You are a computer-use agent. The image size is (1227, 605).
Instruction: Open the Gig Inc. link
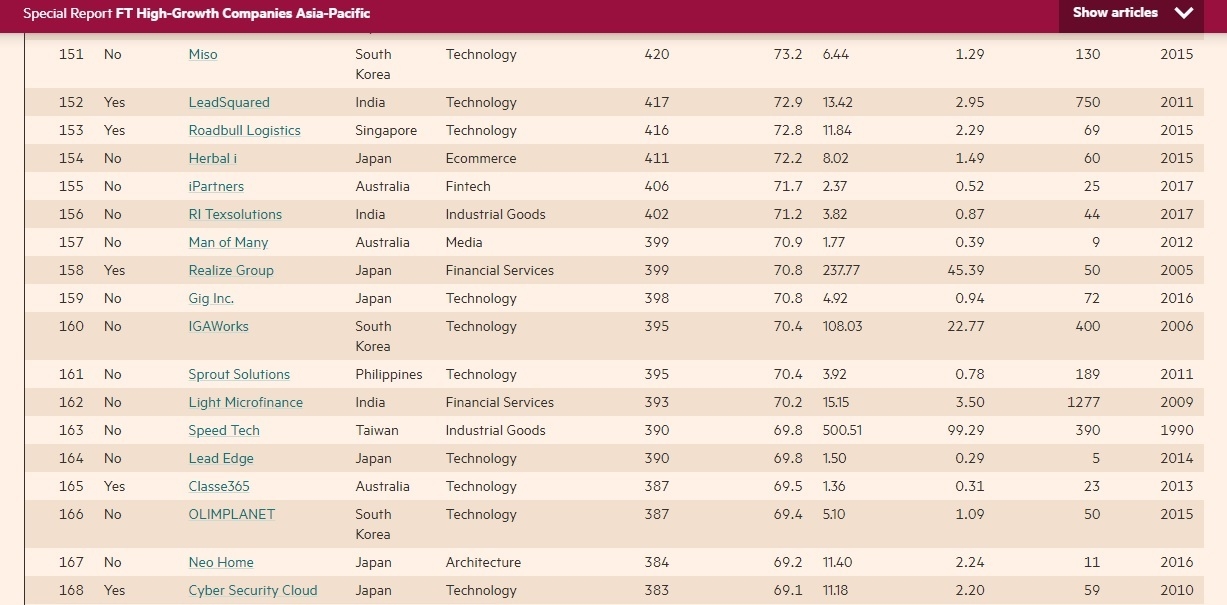tap(211, 299)
